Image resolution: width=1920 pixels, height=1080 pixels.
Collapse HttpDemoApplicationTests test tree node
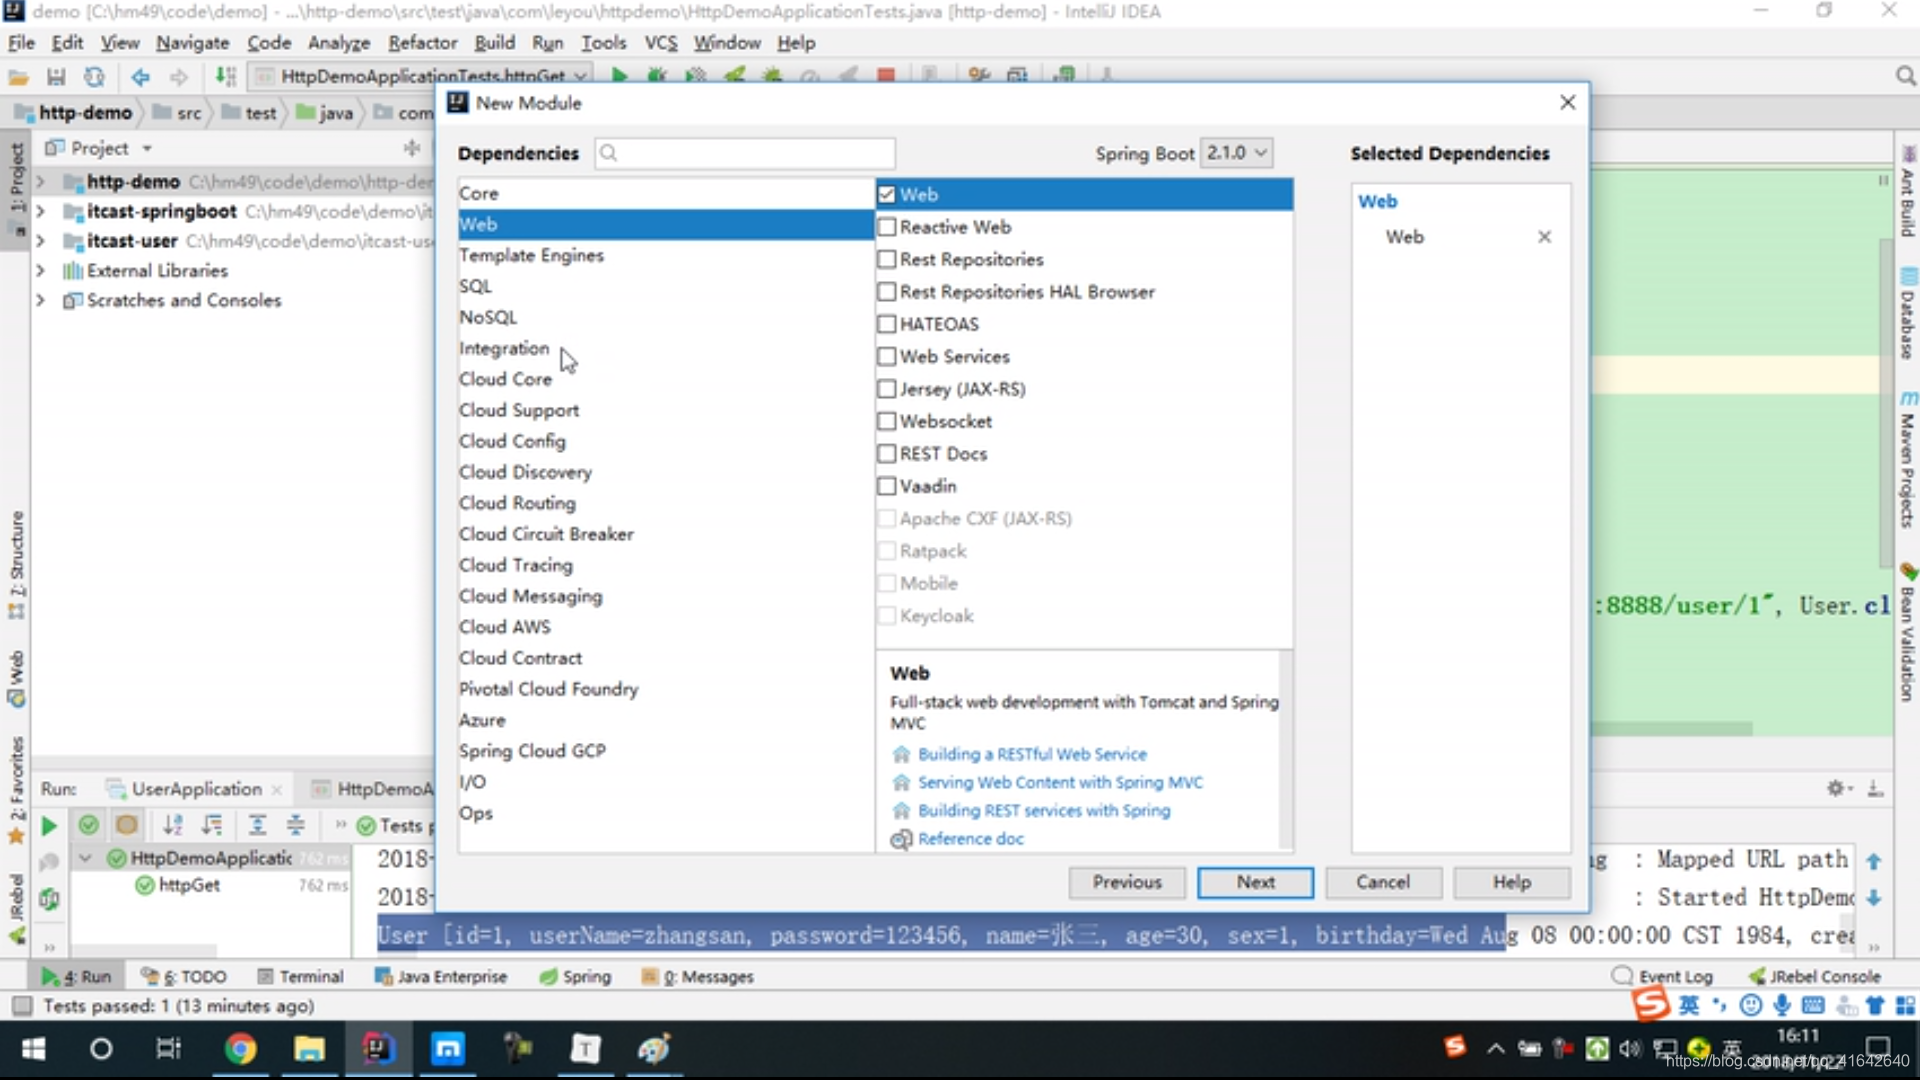pyautogui.click(x=86, y=858)
